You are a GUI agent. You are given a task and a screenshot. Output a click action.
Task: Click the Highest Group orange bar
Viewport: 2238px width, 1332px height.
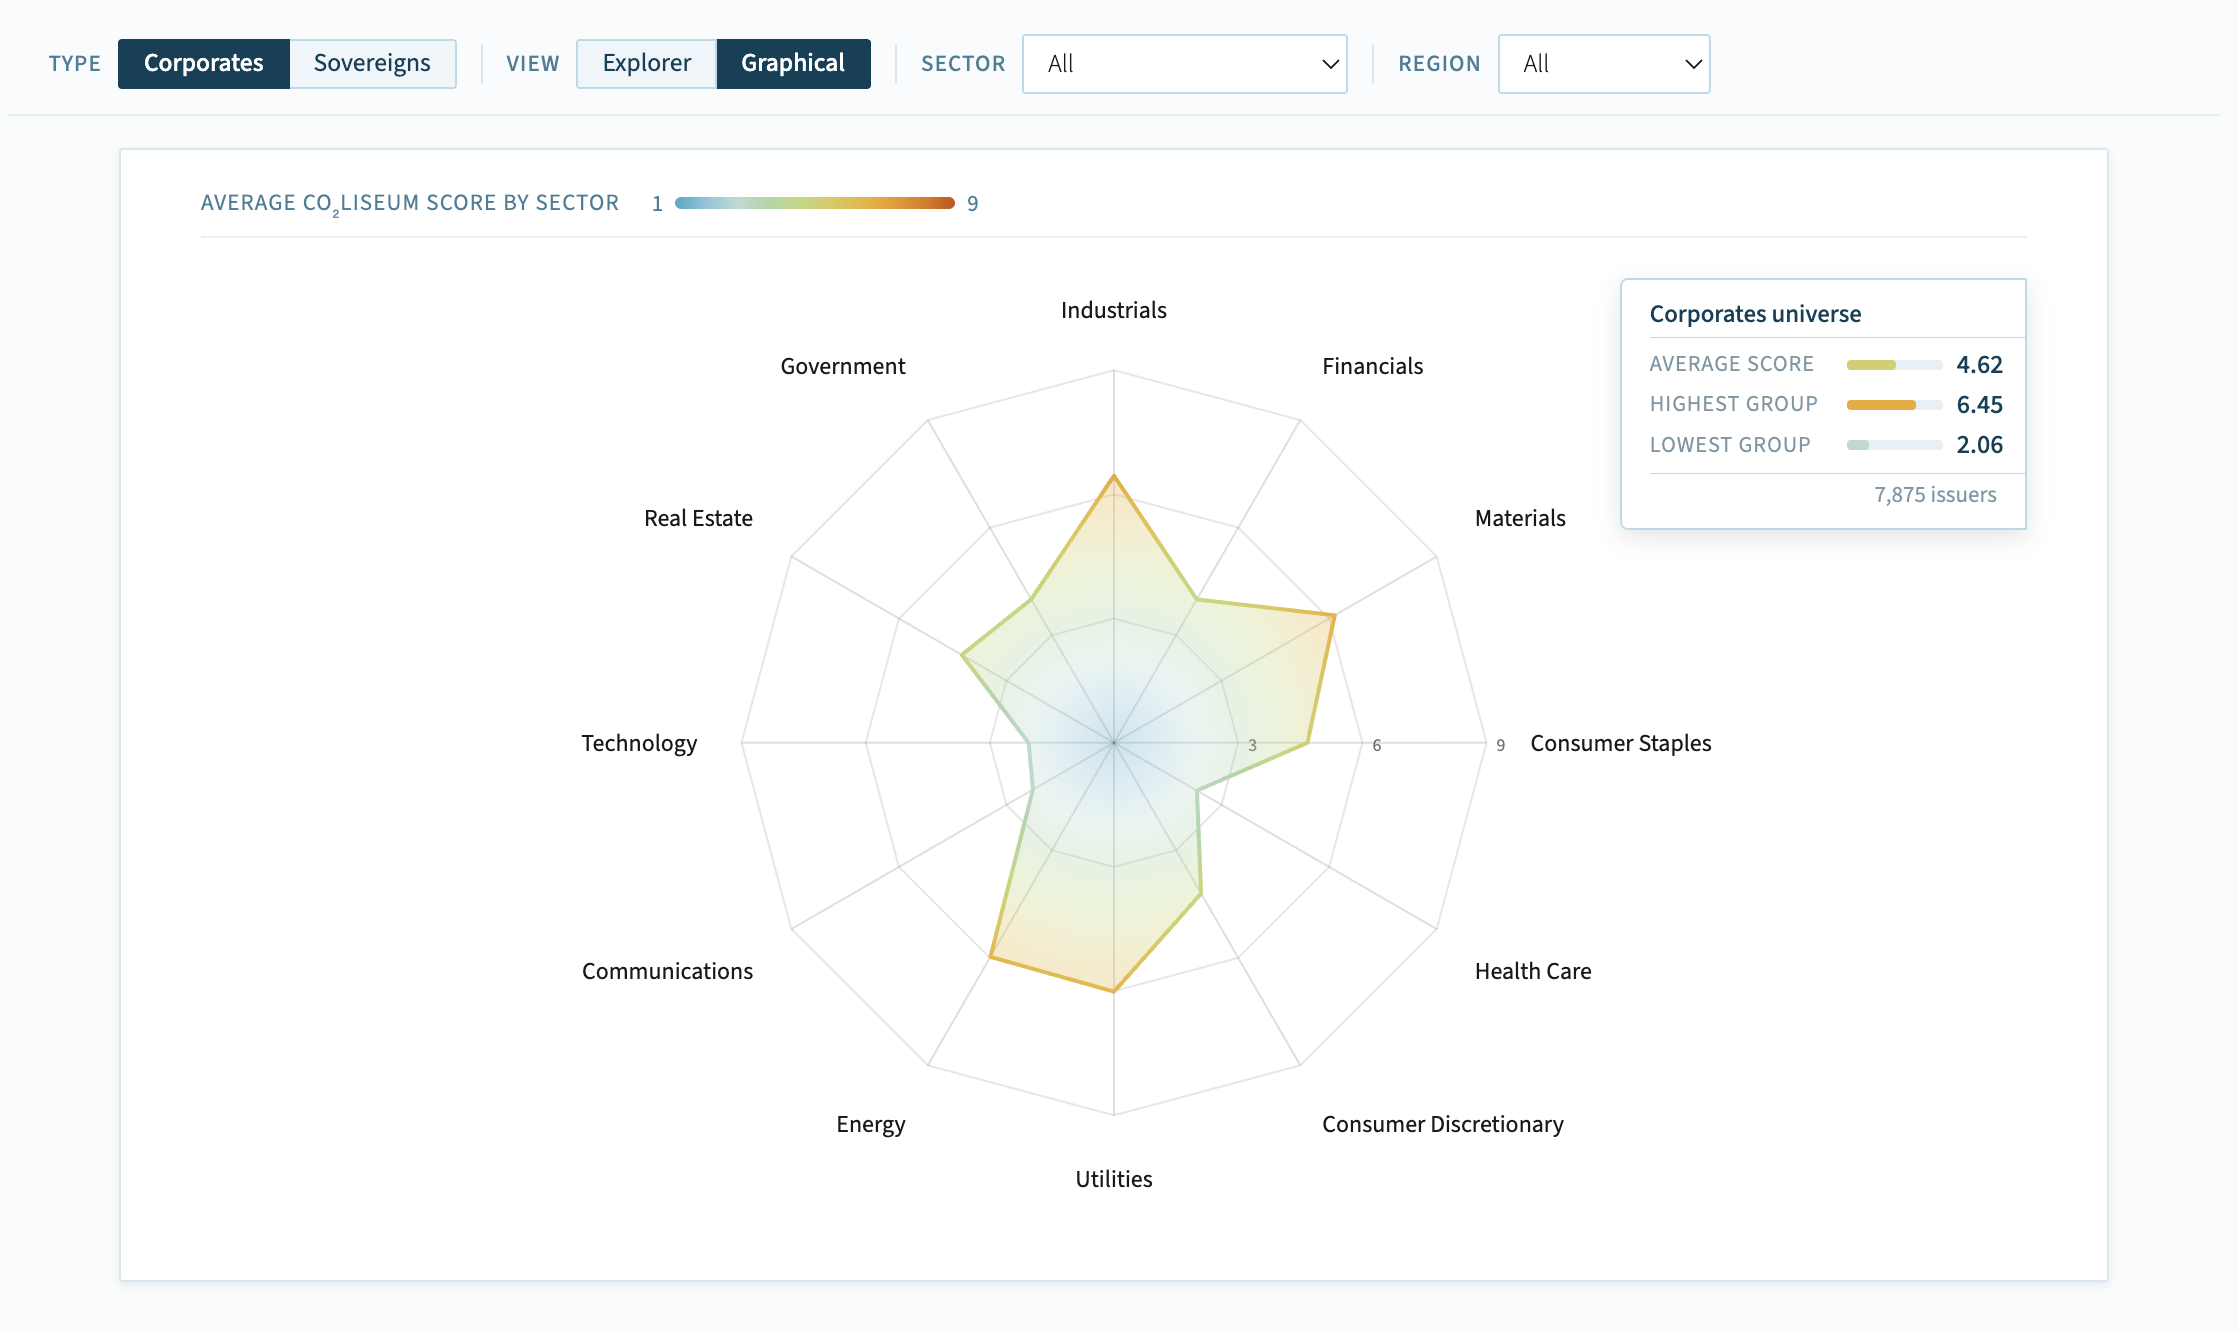click(x=1881, y=405)
